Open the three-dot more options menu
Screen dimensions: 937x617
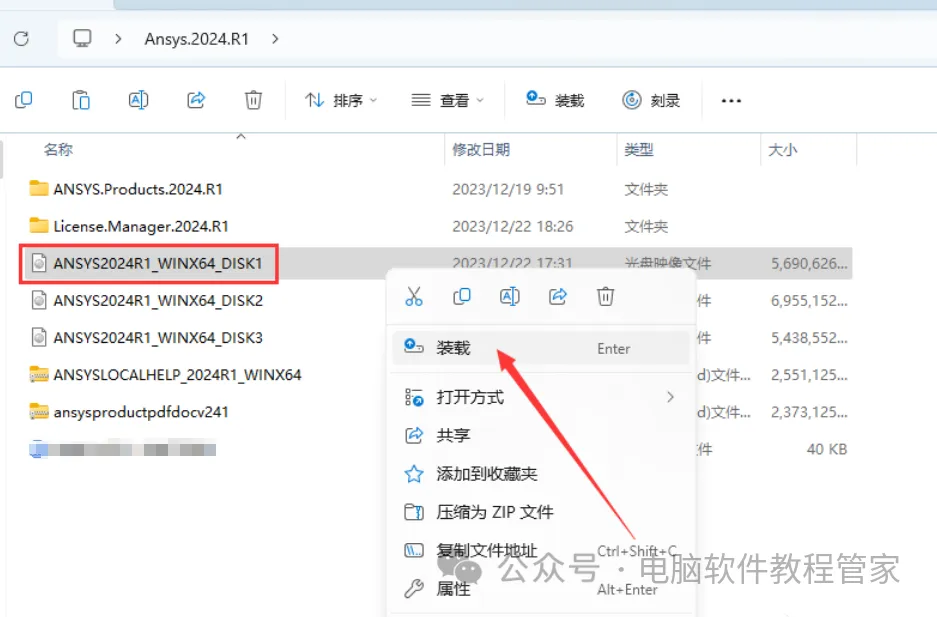[731, 100]
